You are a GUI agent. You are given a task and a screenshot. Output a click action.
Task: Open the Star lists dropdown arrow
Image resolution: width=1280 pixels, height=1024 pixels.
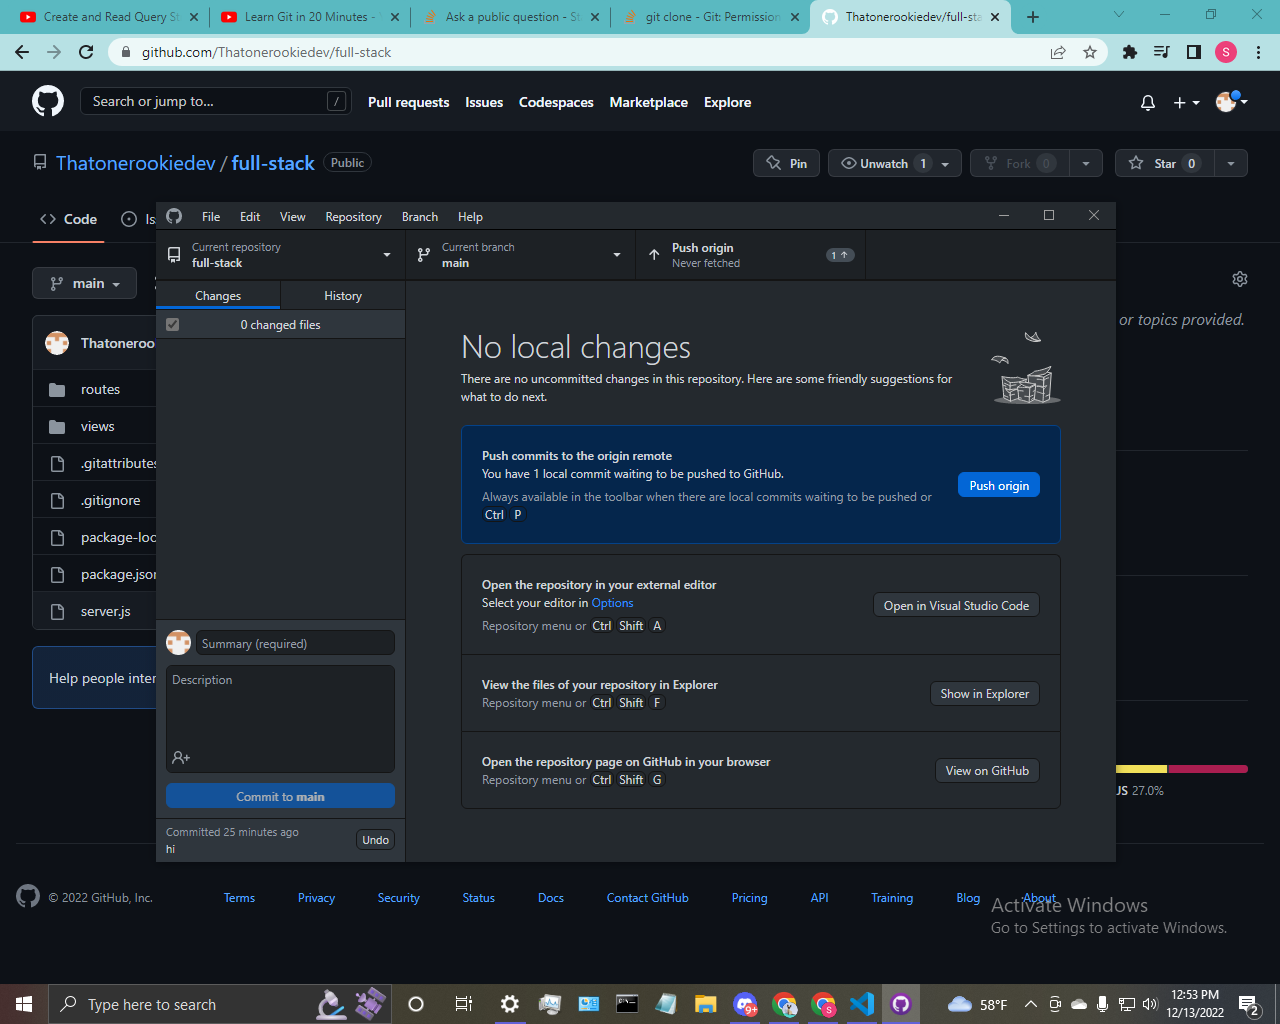(x=1230, y=163)
